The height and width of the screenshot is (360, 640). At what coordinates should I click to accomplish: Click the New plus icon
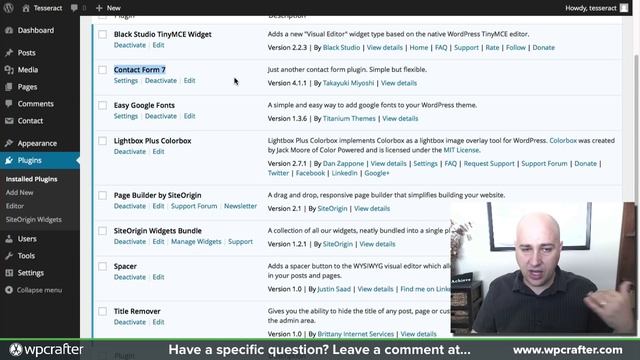[99, 8]
